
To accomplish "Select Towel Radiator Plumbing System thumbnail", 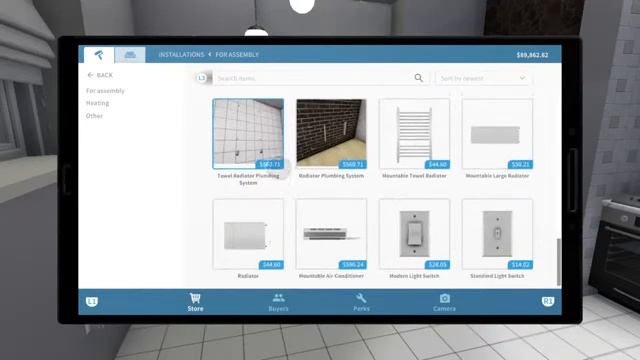I will click(x=248, y=133).
